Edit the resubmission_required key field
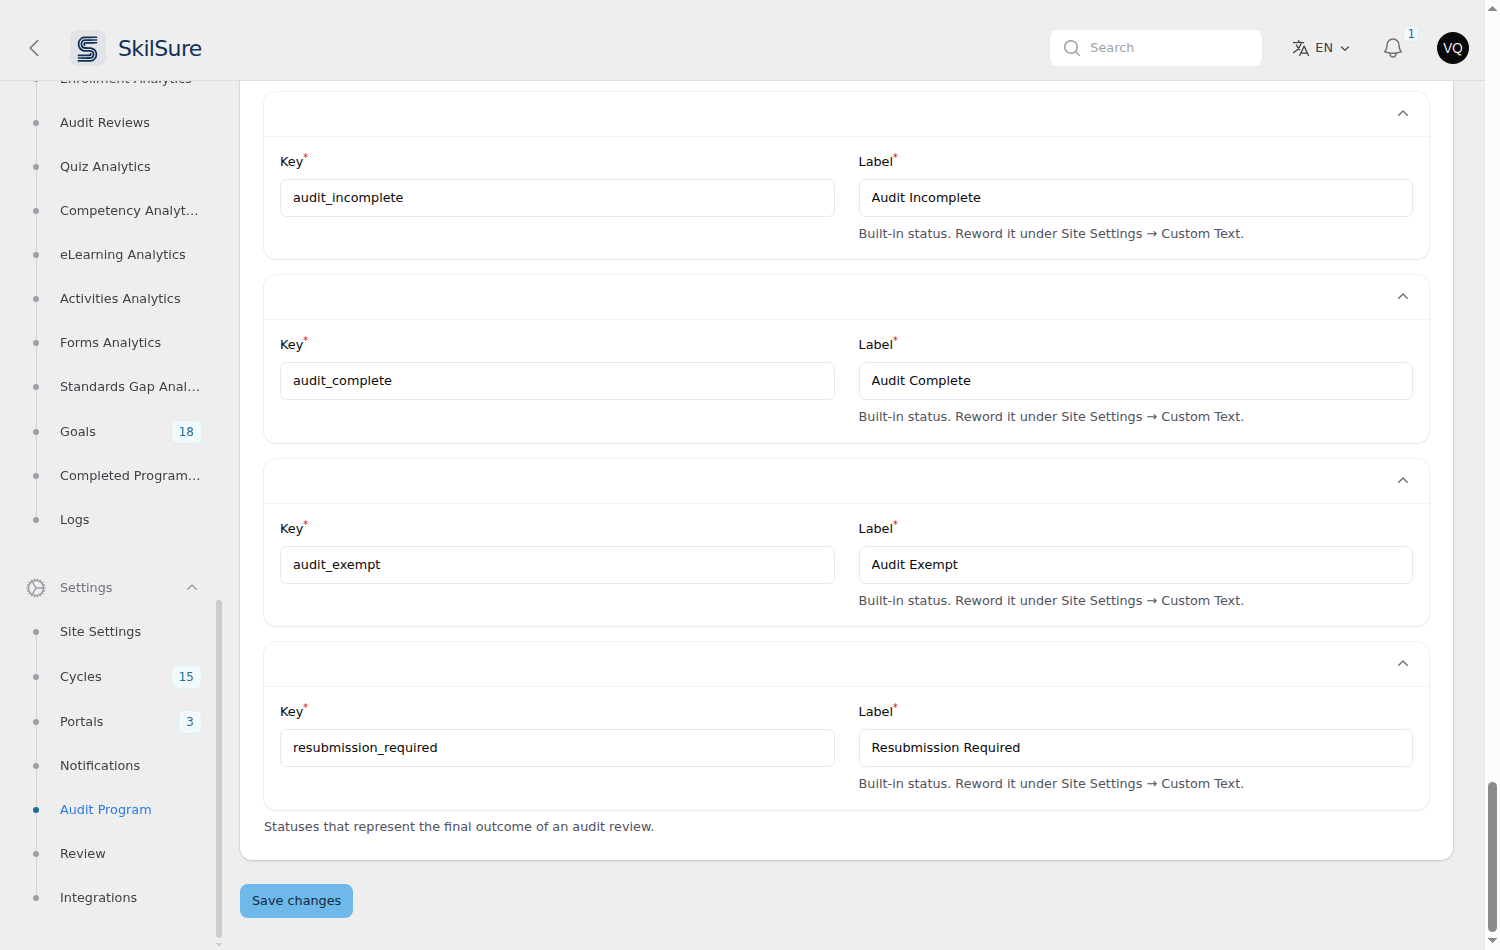This screenshot has height=950, width=1500. (557, 748)
